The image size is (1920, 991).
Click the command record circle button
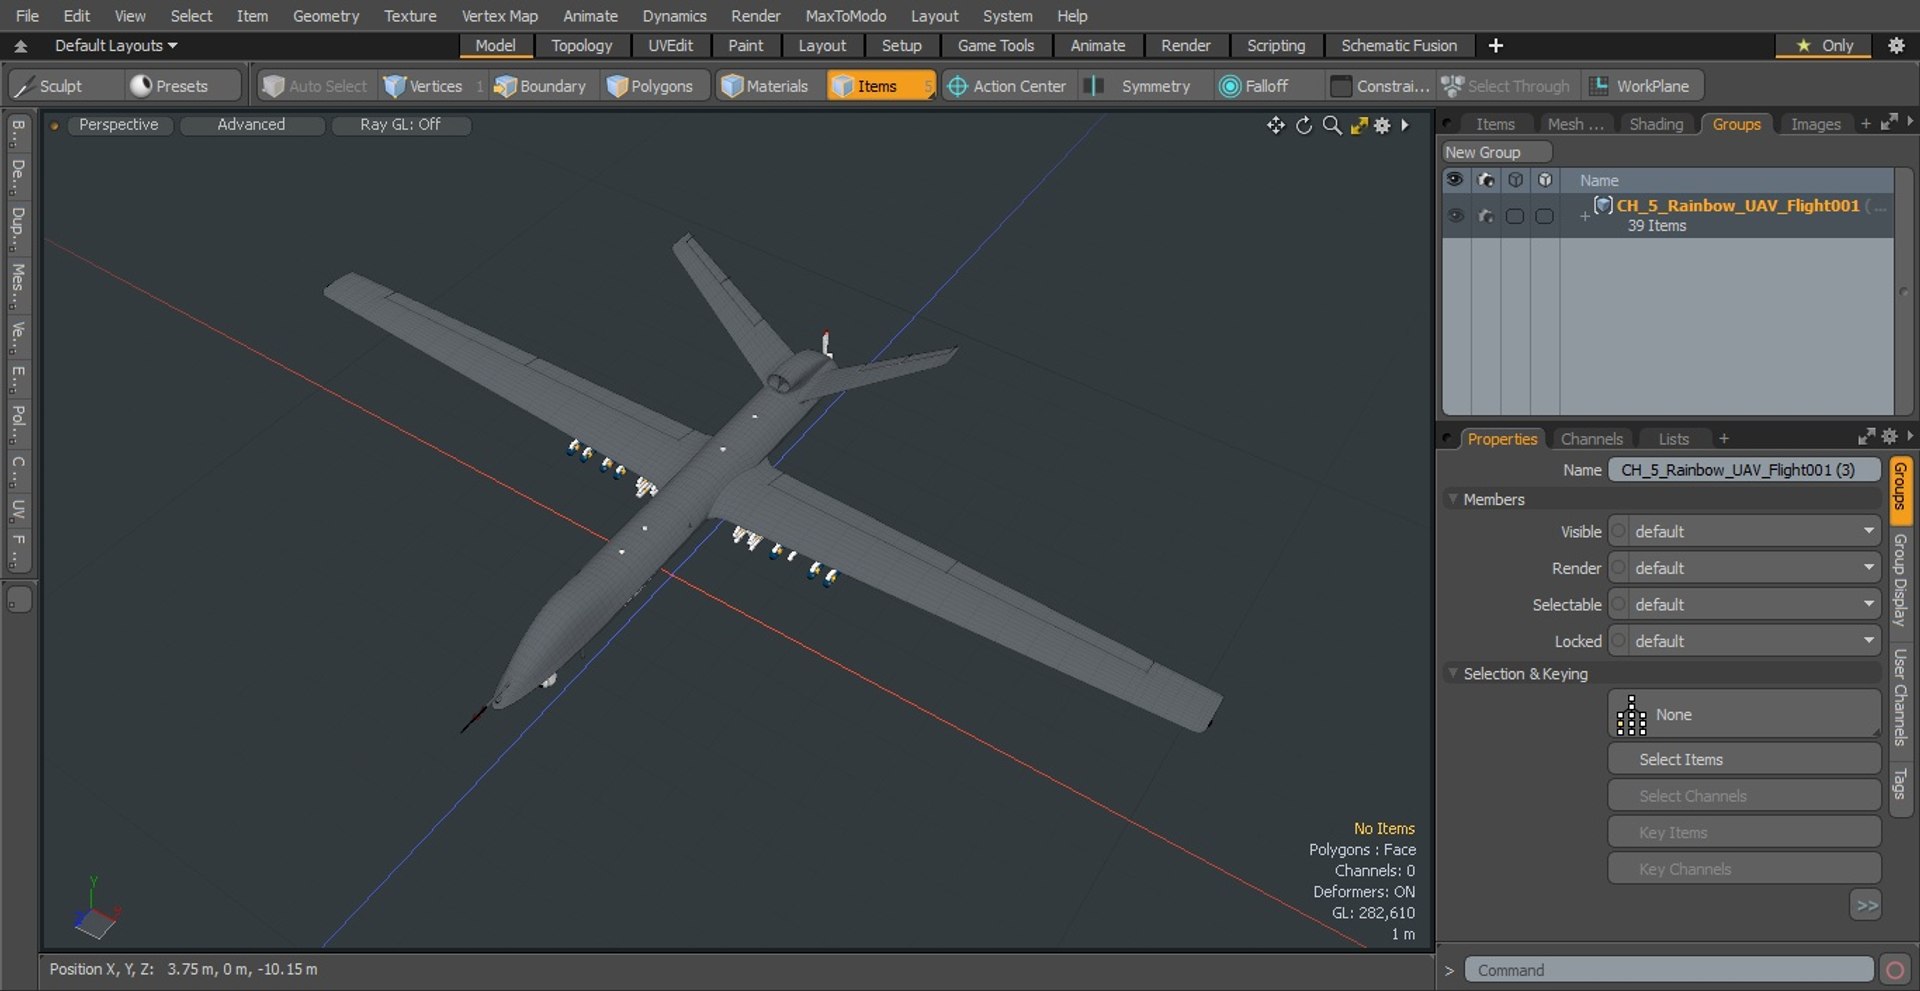[1894, 970]
